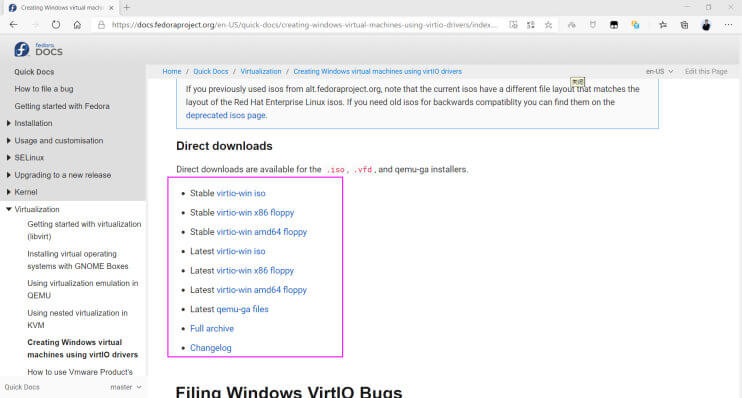Expand the SELinux sidebar section
The image size is (742, 398).
pos(9,158)
